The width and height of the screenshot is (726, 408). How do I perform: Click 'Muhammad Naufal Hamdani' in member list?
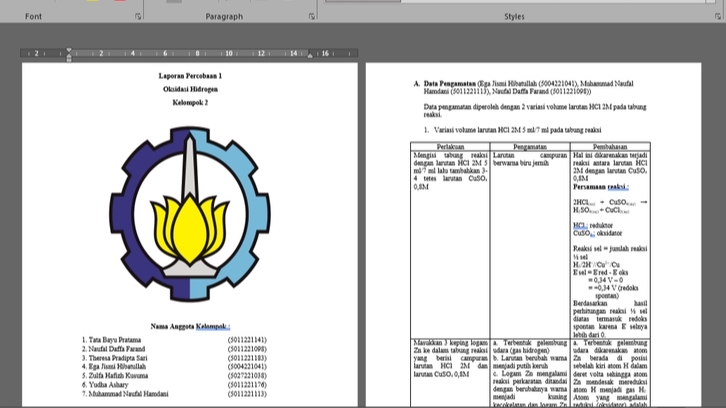128,394
